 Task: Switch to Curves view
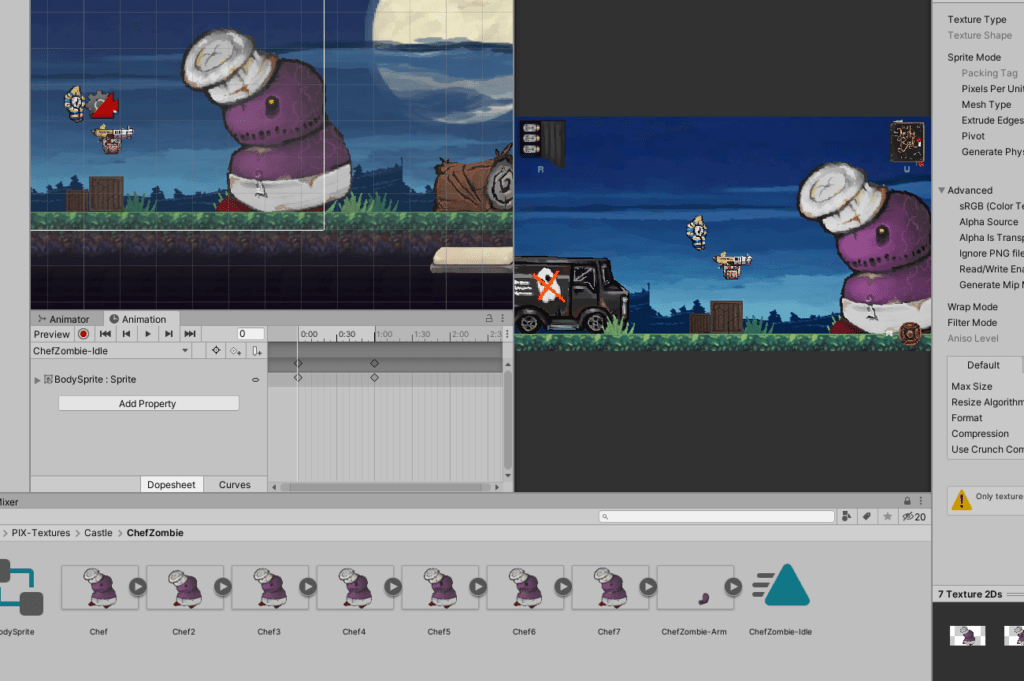click(x=234, y=484)
